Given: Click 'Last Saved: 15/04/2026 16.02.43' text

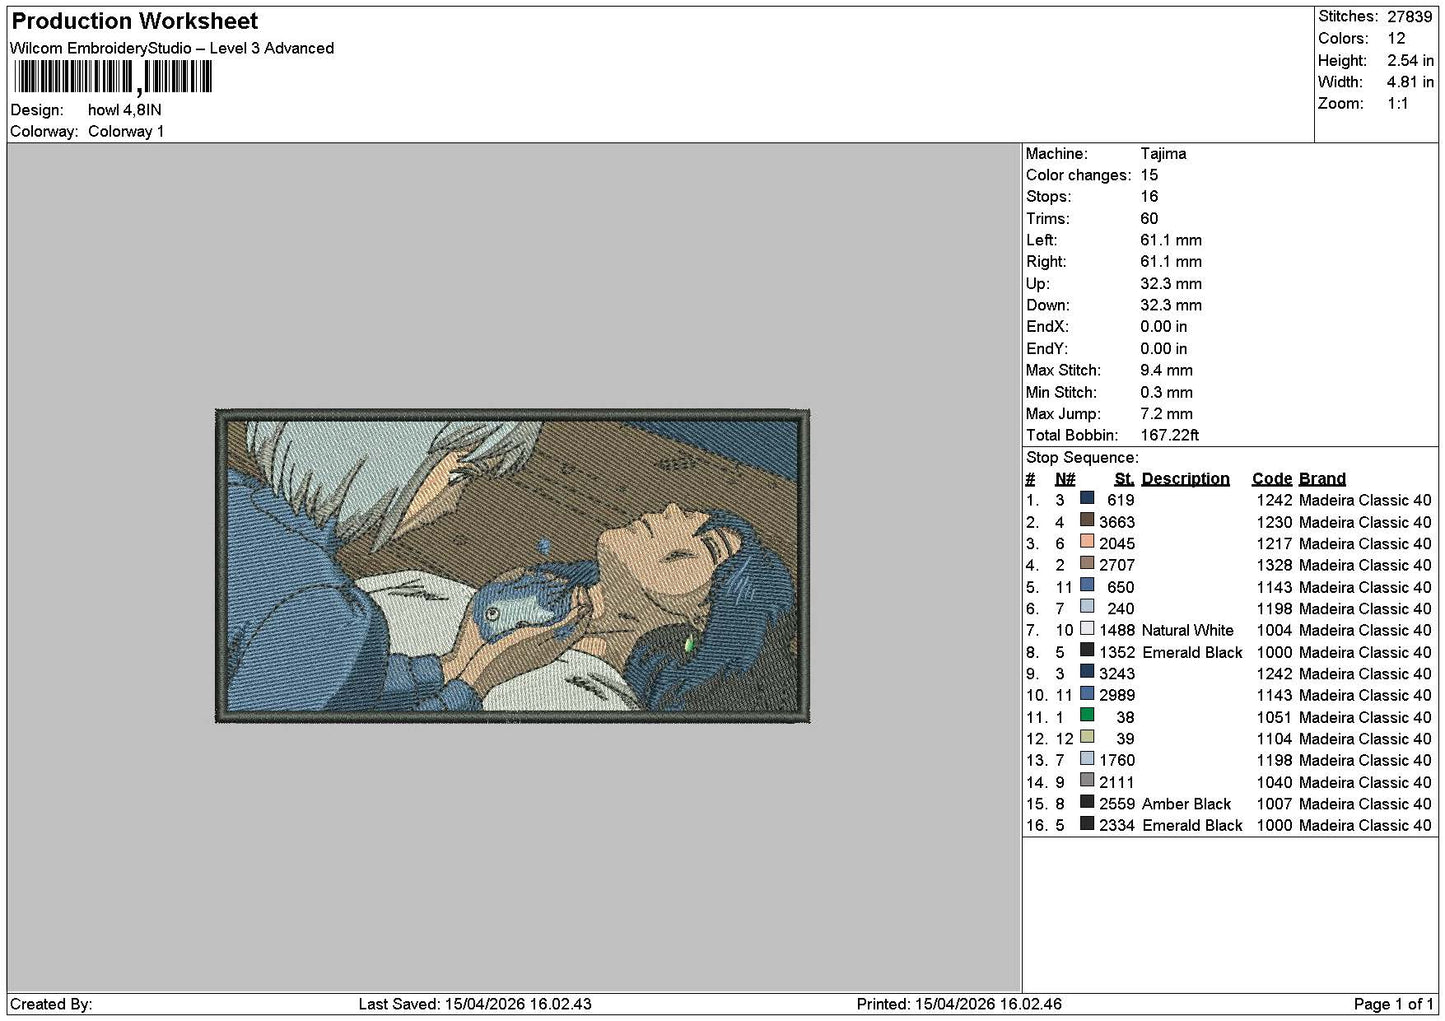Looking at the screenshot, I should tap(475, 1004).
